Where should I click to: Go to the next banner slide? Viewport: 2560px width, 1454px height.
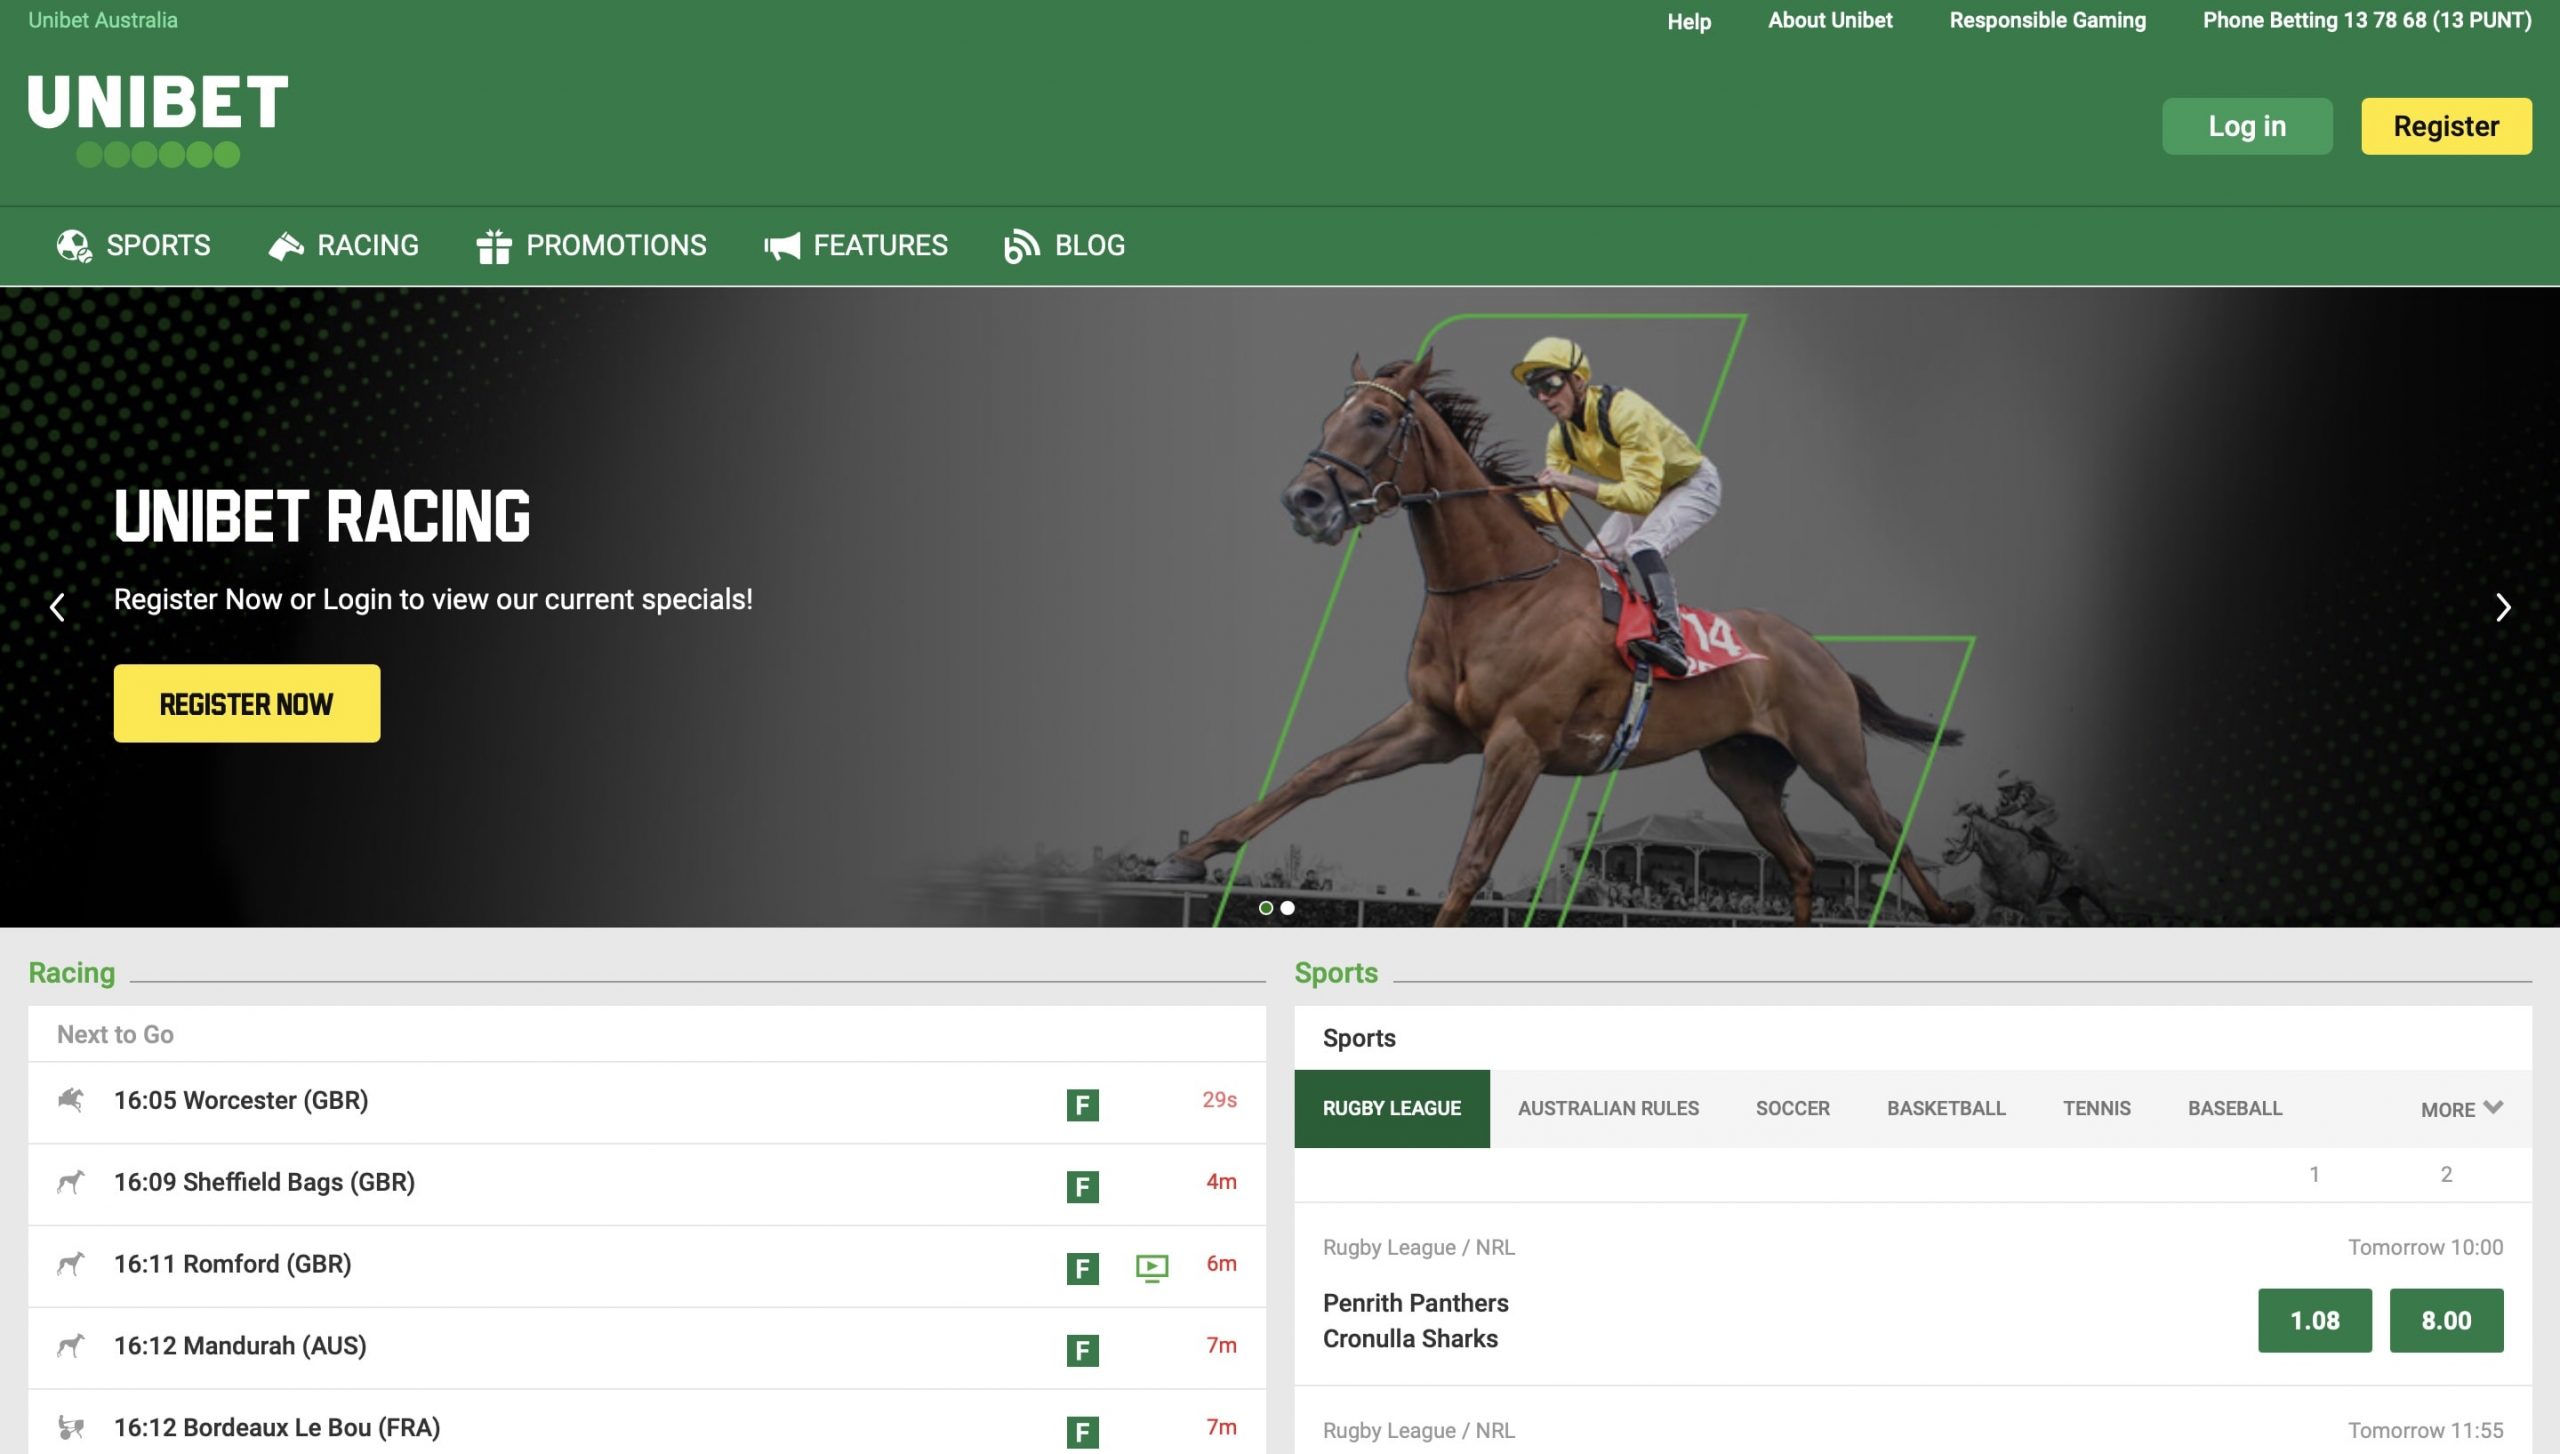tap(2503, 607)
